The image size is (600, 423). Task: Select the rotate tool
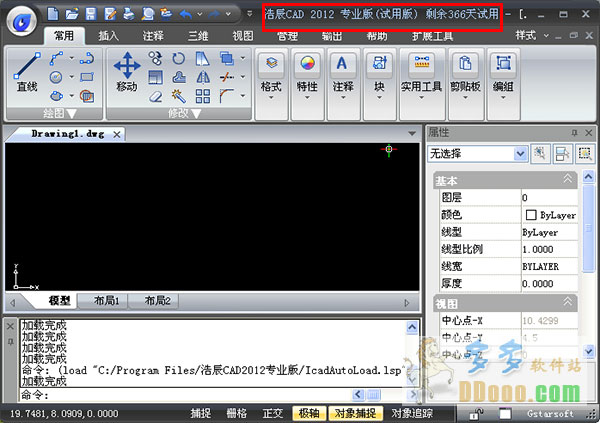(178, 58)
